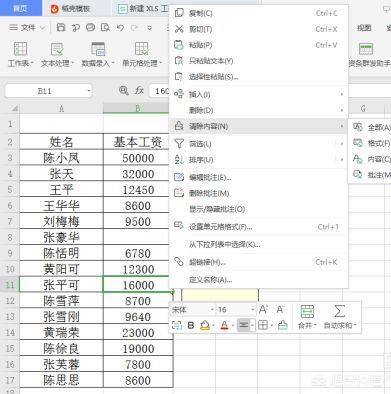Click the cell containing 陈小凤

coord(61,158)
